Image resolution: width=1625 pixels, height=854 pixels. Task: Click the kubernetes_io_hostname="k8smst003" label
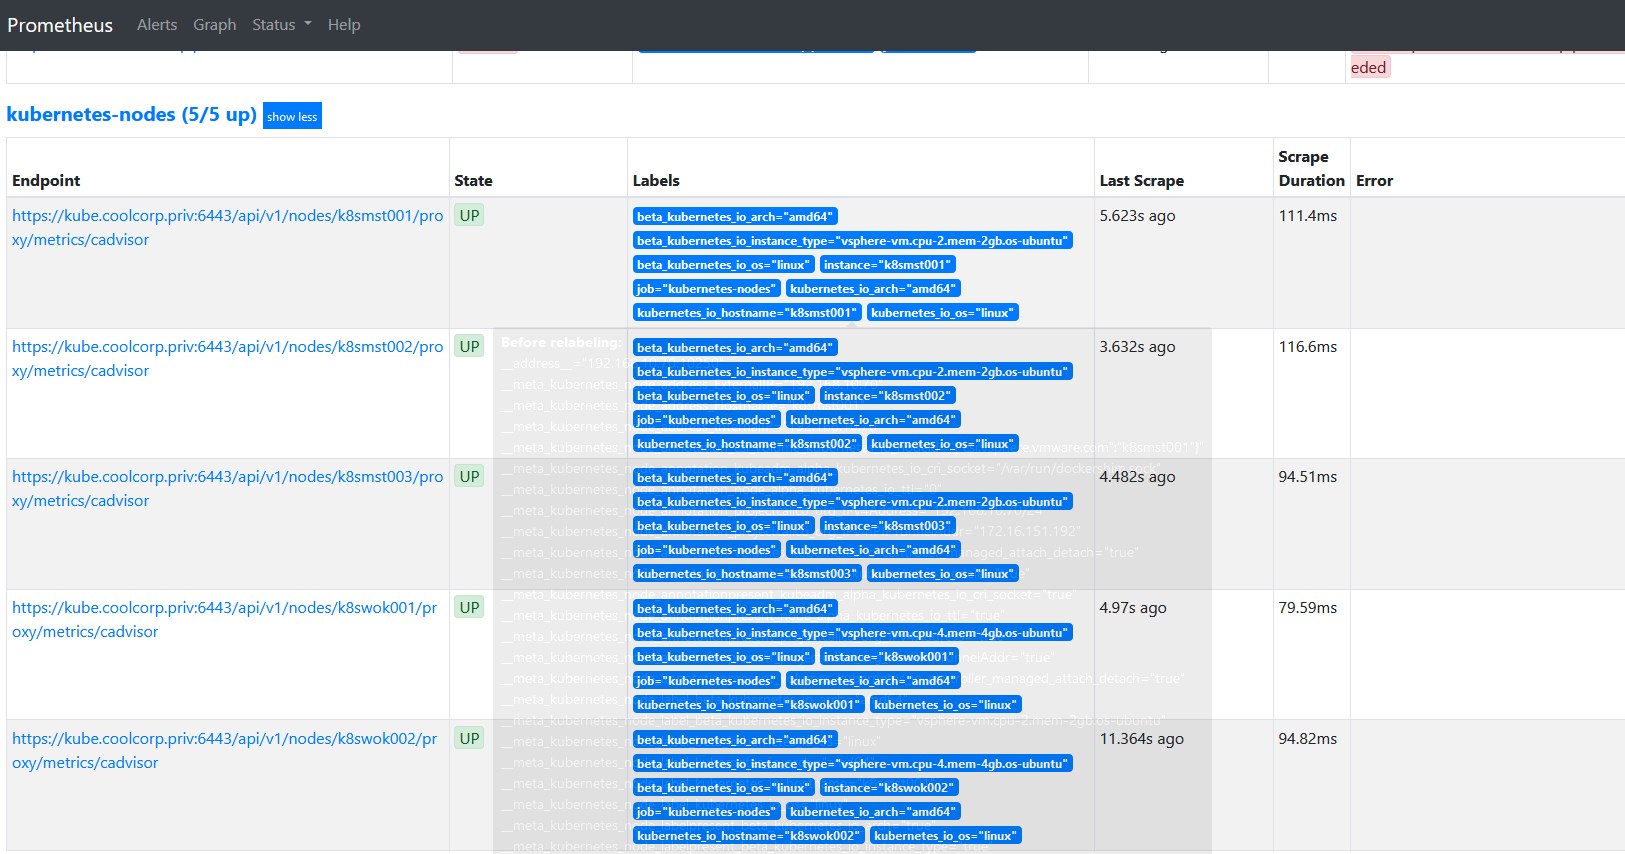(747, 574)
